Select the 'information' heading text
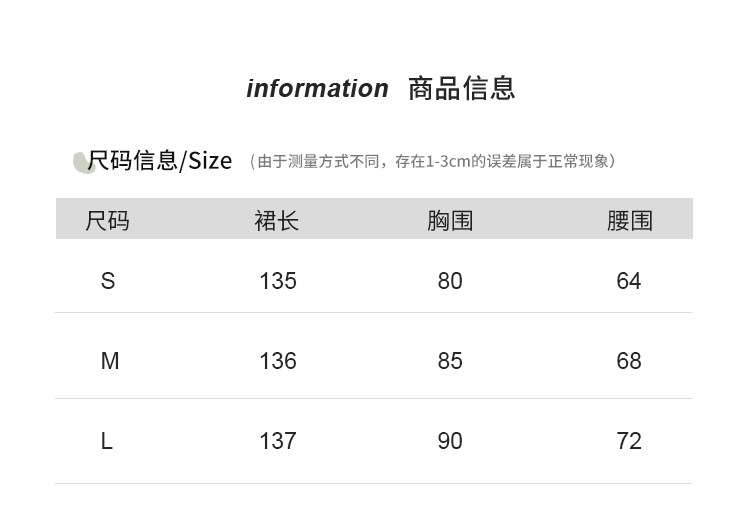The width and height of the screenshot is (750, 505). click(317, 89)
